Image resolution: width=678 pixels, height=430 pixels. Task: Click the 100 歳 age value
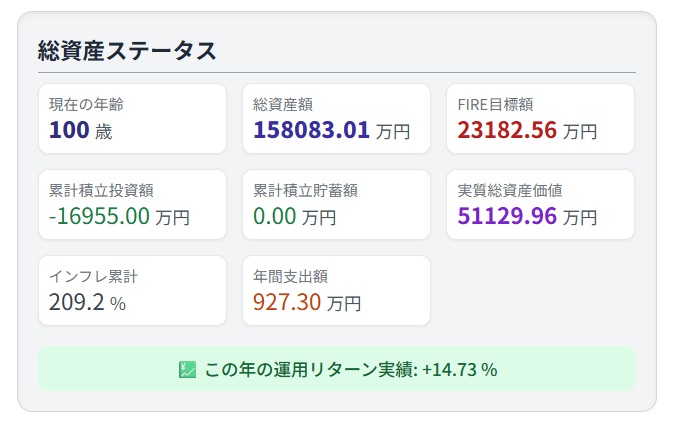[80, 130]
